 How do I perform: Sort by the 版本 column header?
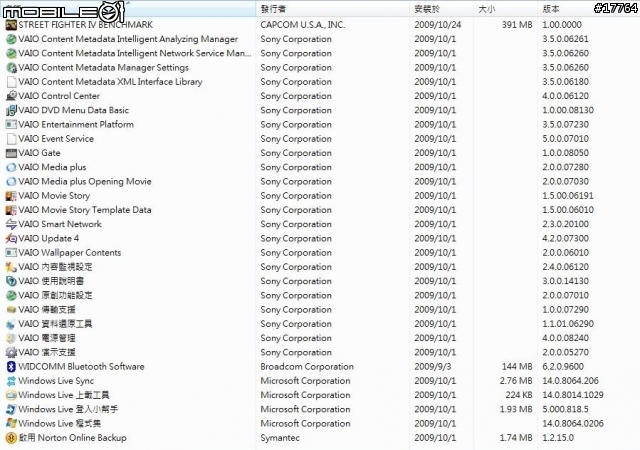click(588, 9)
